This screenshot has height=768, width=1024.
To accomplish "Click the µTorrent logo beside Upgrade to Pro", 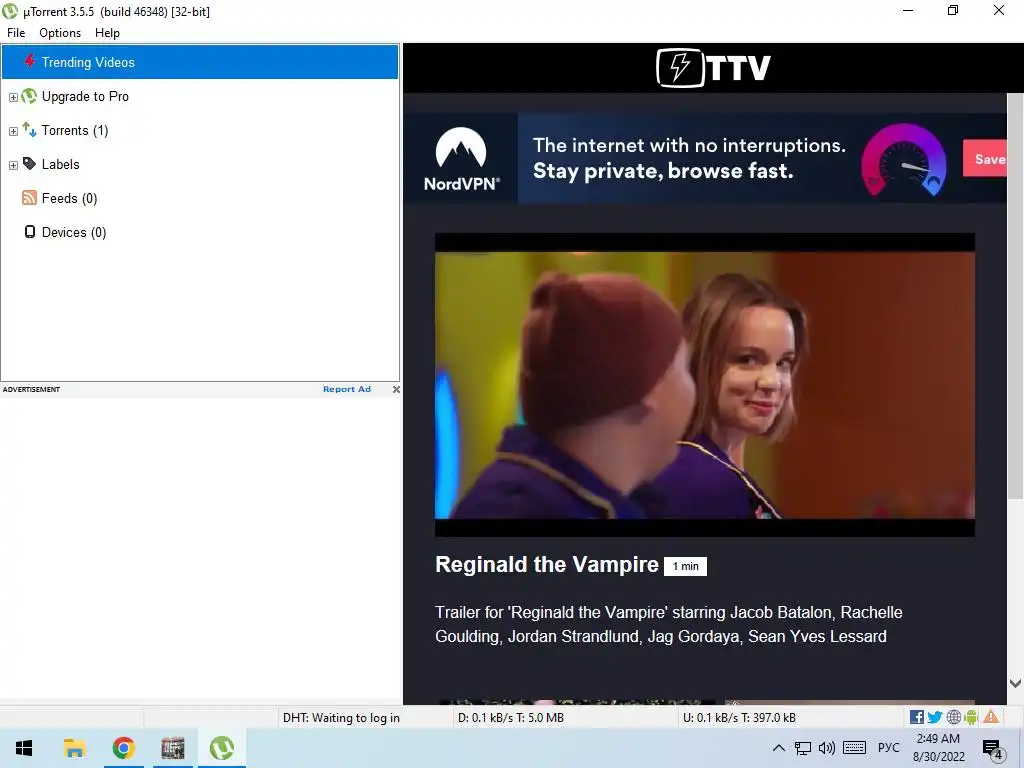I will (x=29, y=96).
